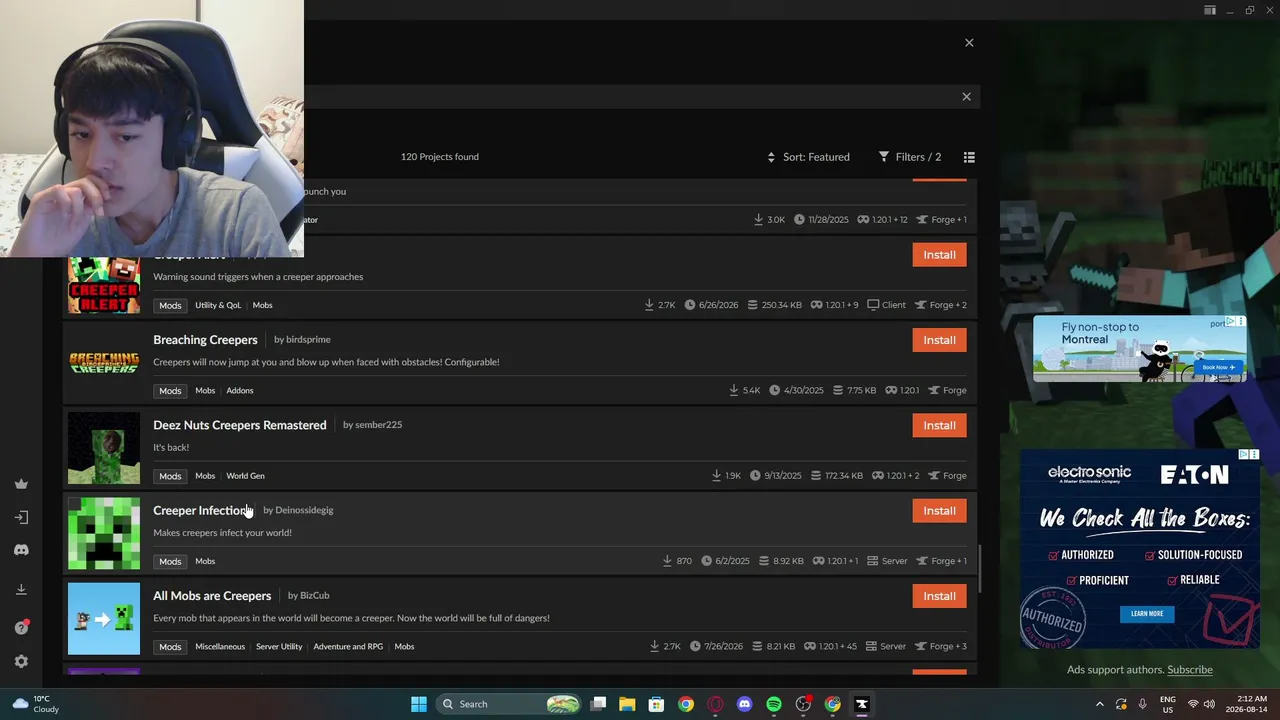Open the Discord taskbar icon

744,704
